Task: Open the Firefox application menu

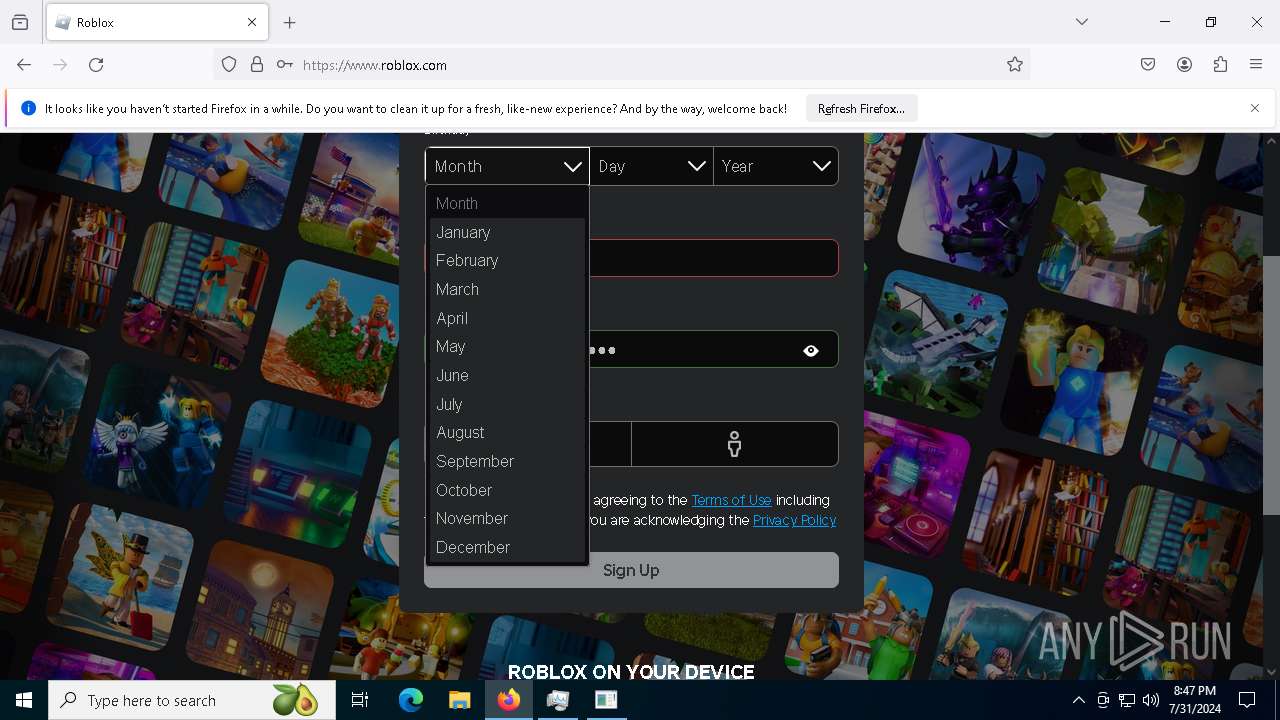Action: [x=1256, y=65]
